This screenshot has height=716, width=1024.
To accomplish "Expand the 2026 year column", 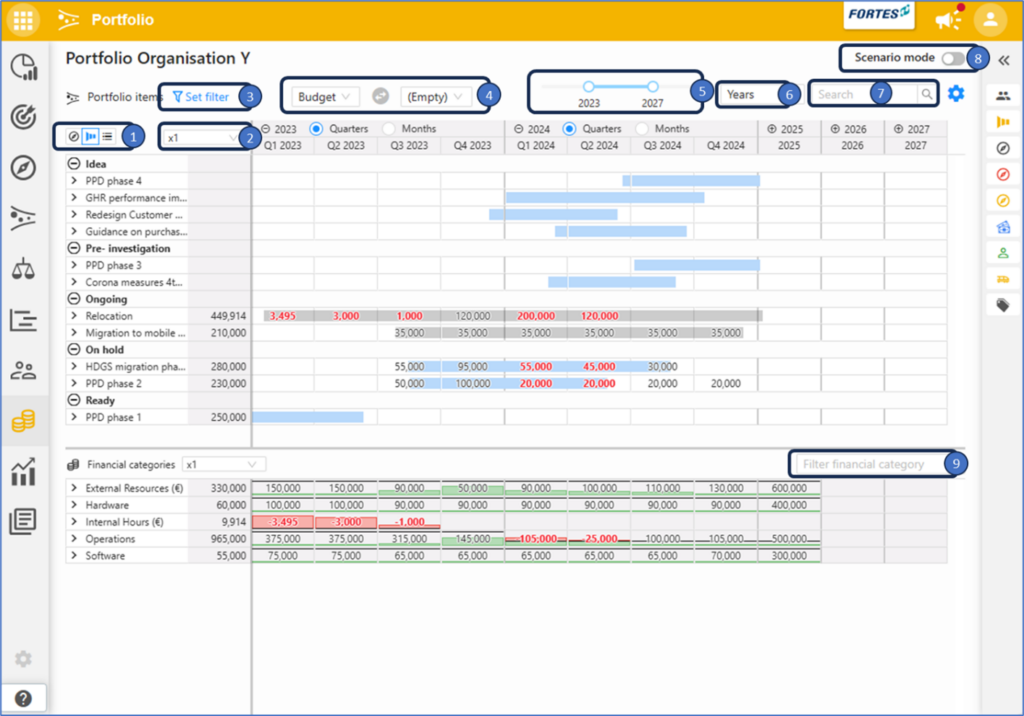I will click(x=835, y=129).
